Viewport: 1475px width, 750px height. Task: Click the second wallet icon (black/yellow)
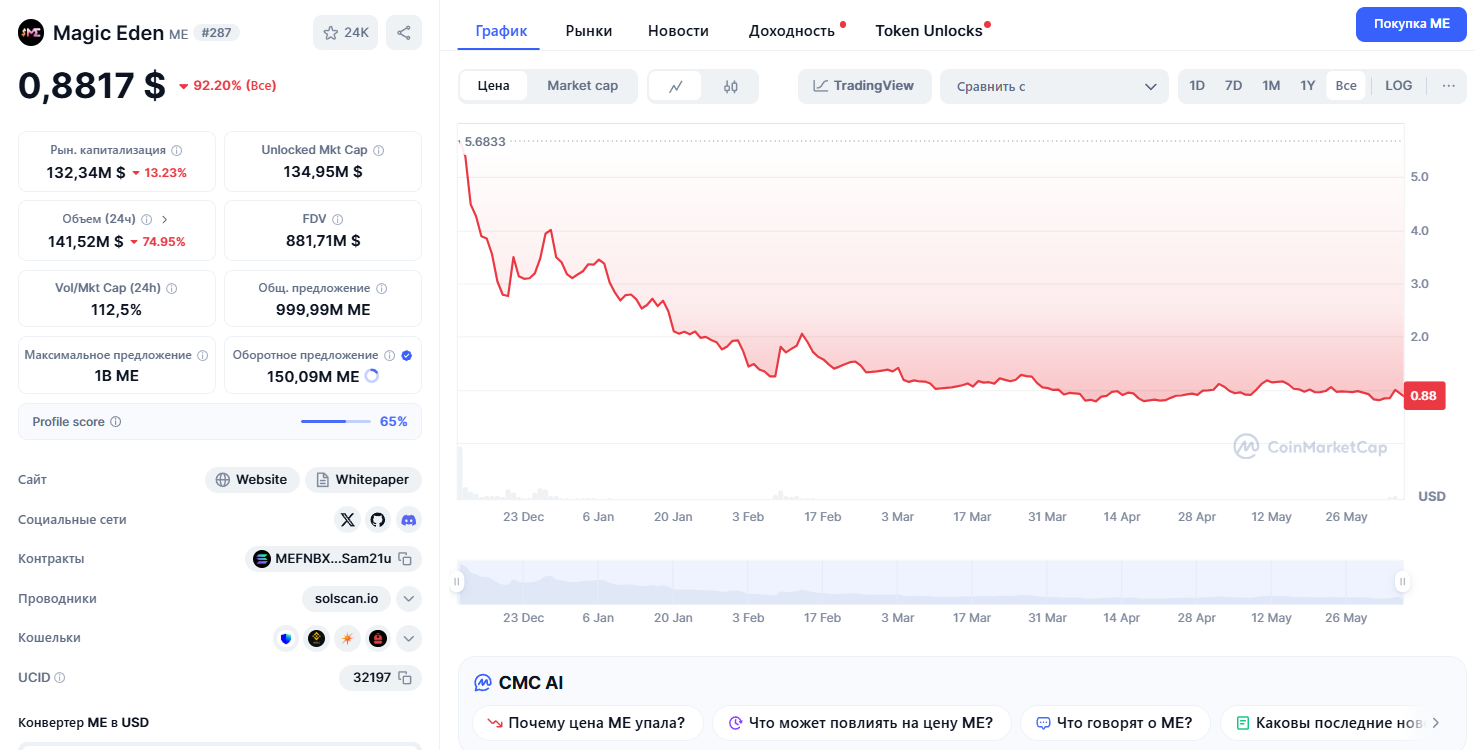coord(316,638)
